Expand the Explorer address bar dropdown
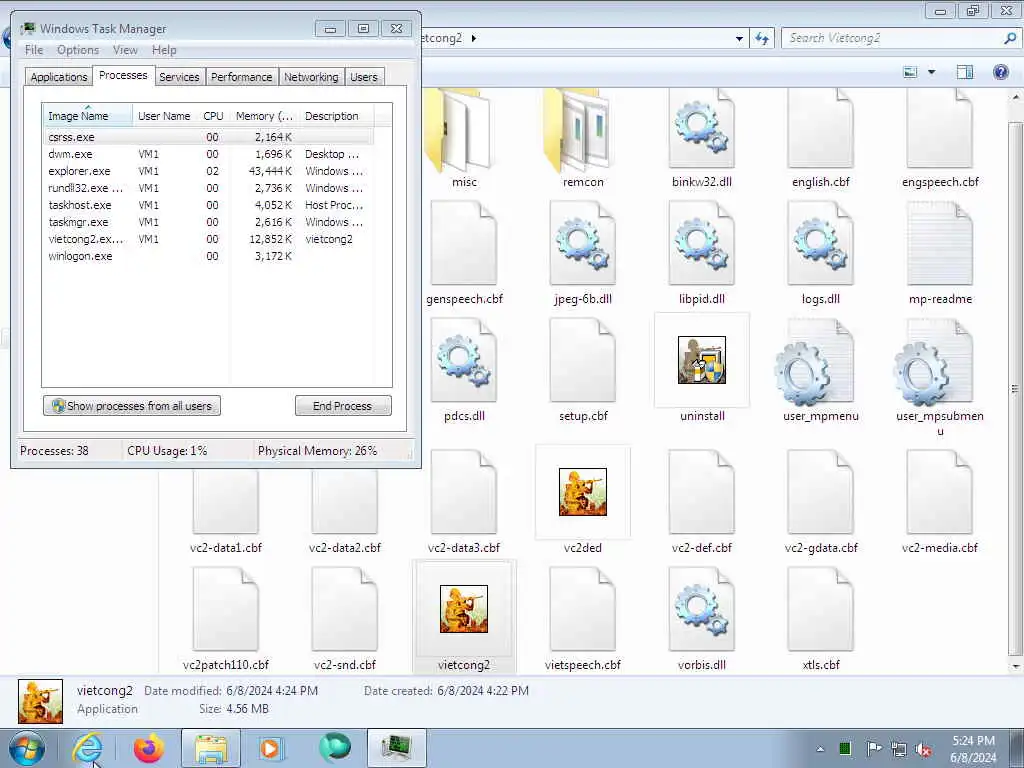This screenshot has height=768, width=1024. point(739,39)
